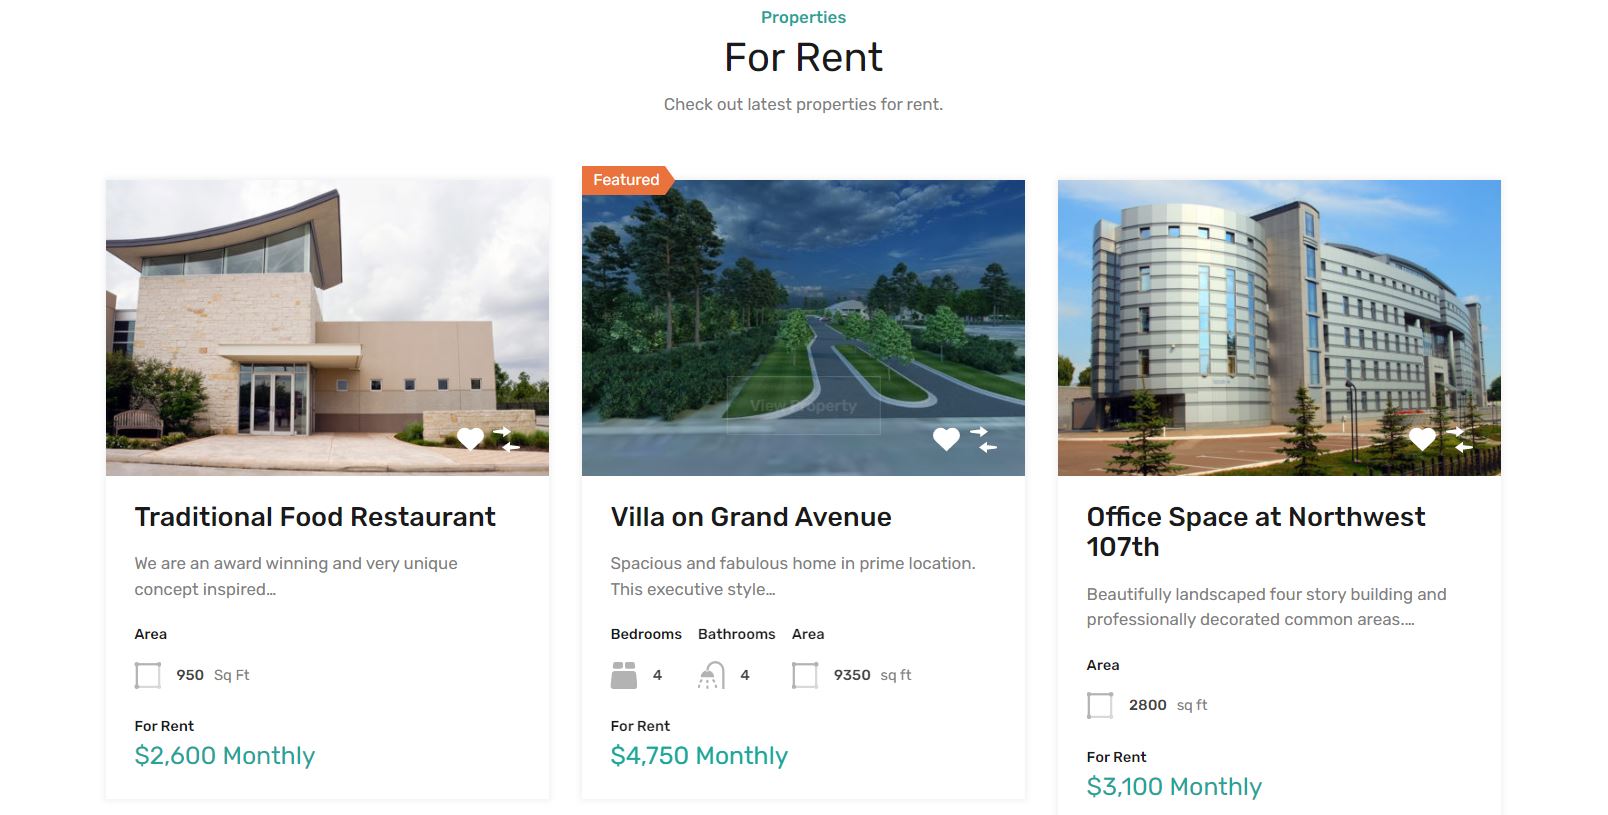Image resolution: width=1608 pixels, height=815 pixels.
Task: Open the Traditional Food Restaurant title link
Action: pyautogui.click(x=315, y=517)
